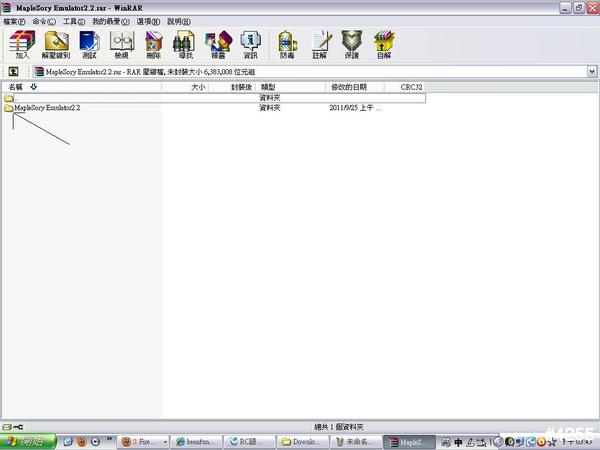
Task: Open the 檔案(F) File menu
Action: 14,22
